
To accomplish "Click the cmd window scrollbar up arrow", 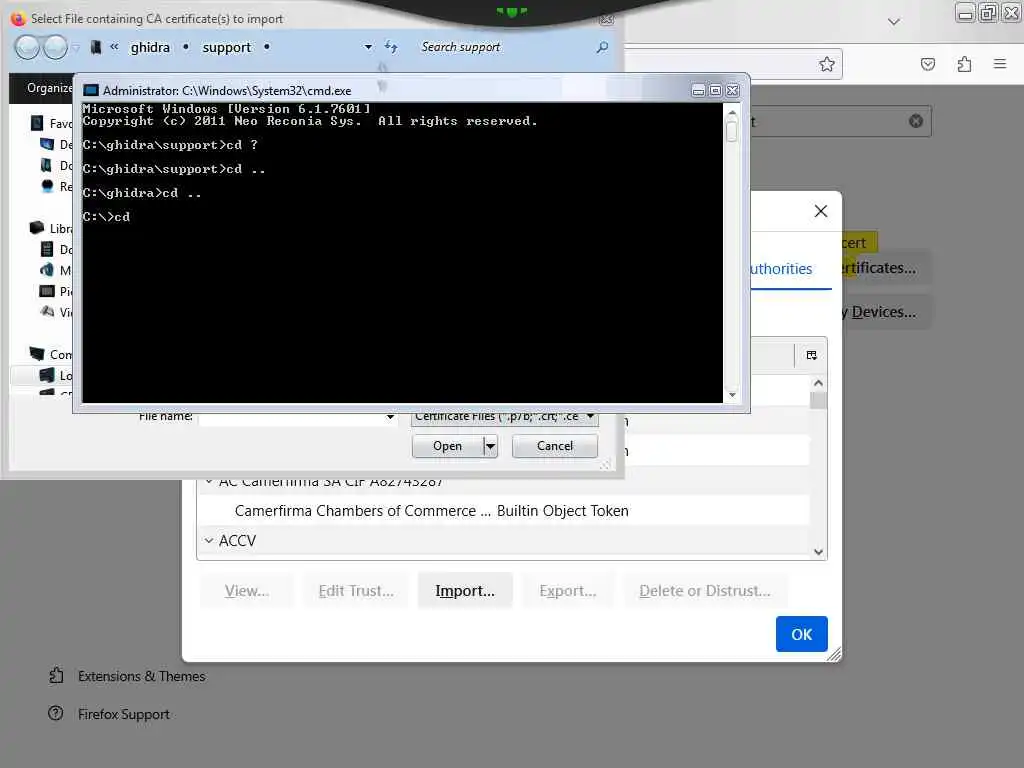I will [731, 112].
